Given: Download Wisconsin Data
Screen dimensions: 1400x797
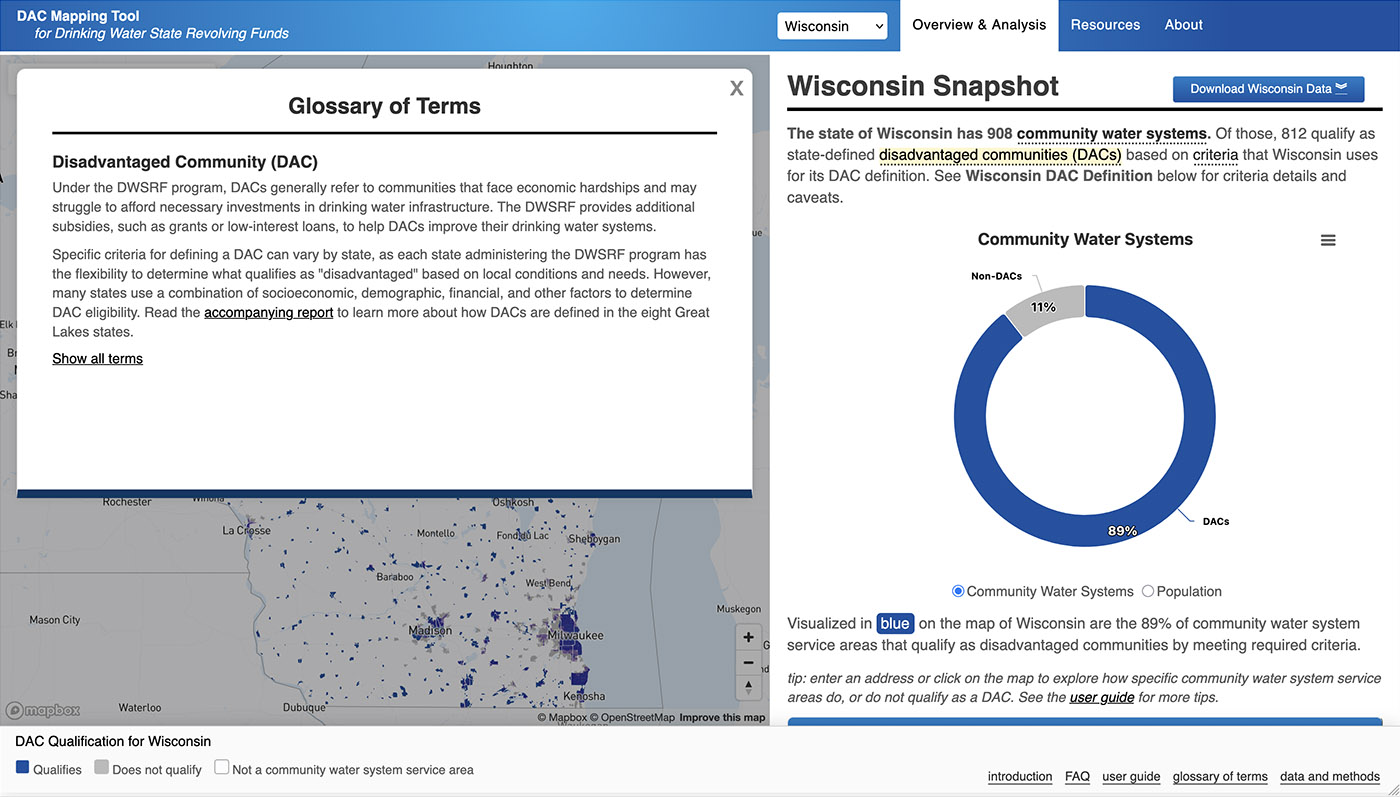Looking at the screenshot, I should pos(1268,89).
